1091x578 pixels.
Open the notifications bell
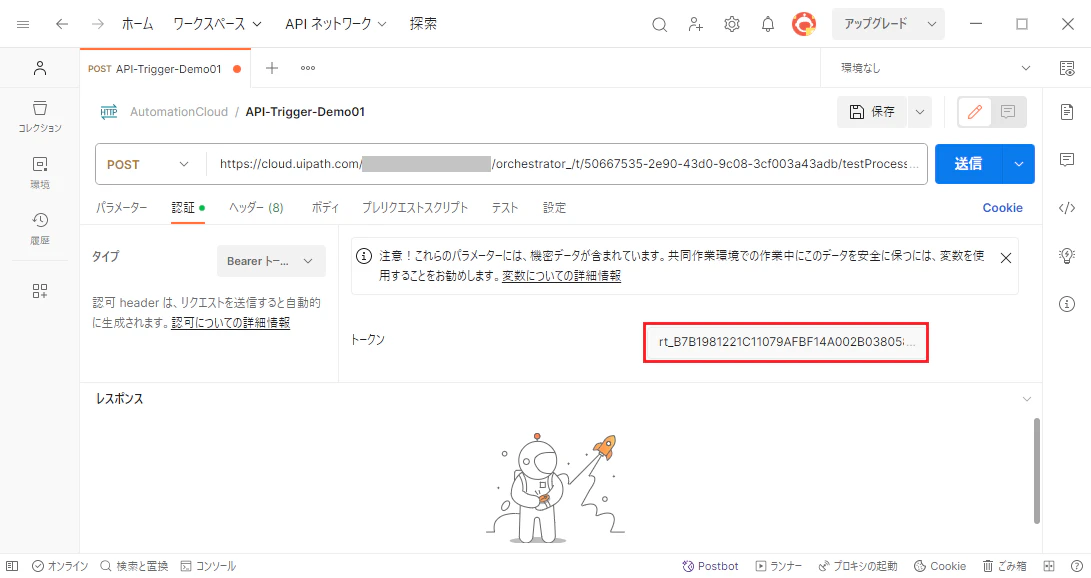click(x=767, y=24)
